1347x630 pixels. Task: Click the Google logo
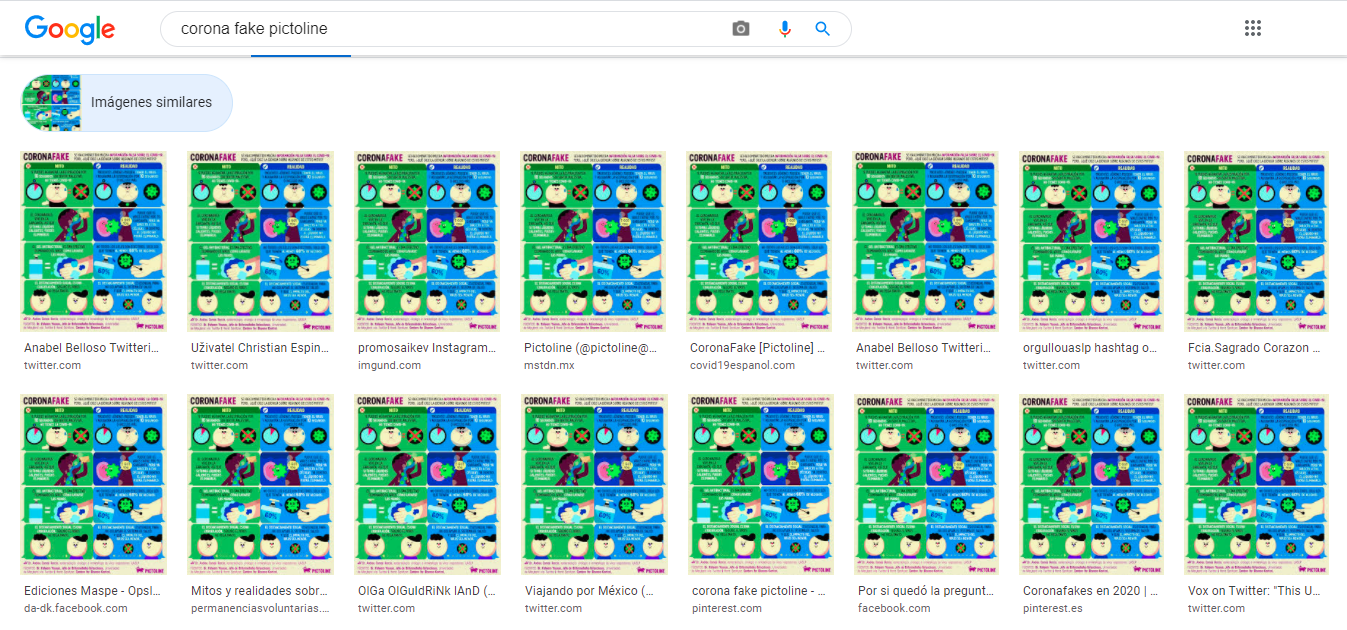[x=69, y=29]
